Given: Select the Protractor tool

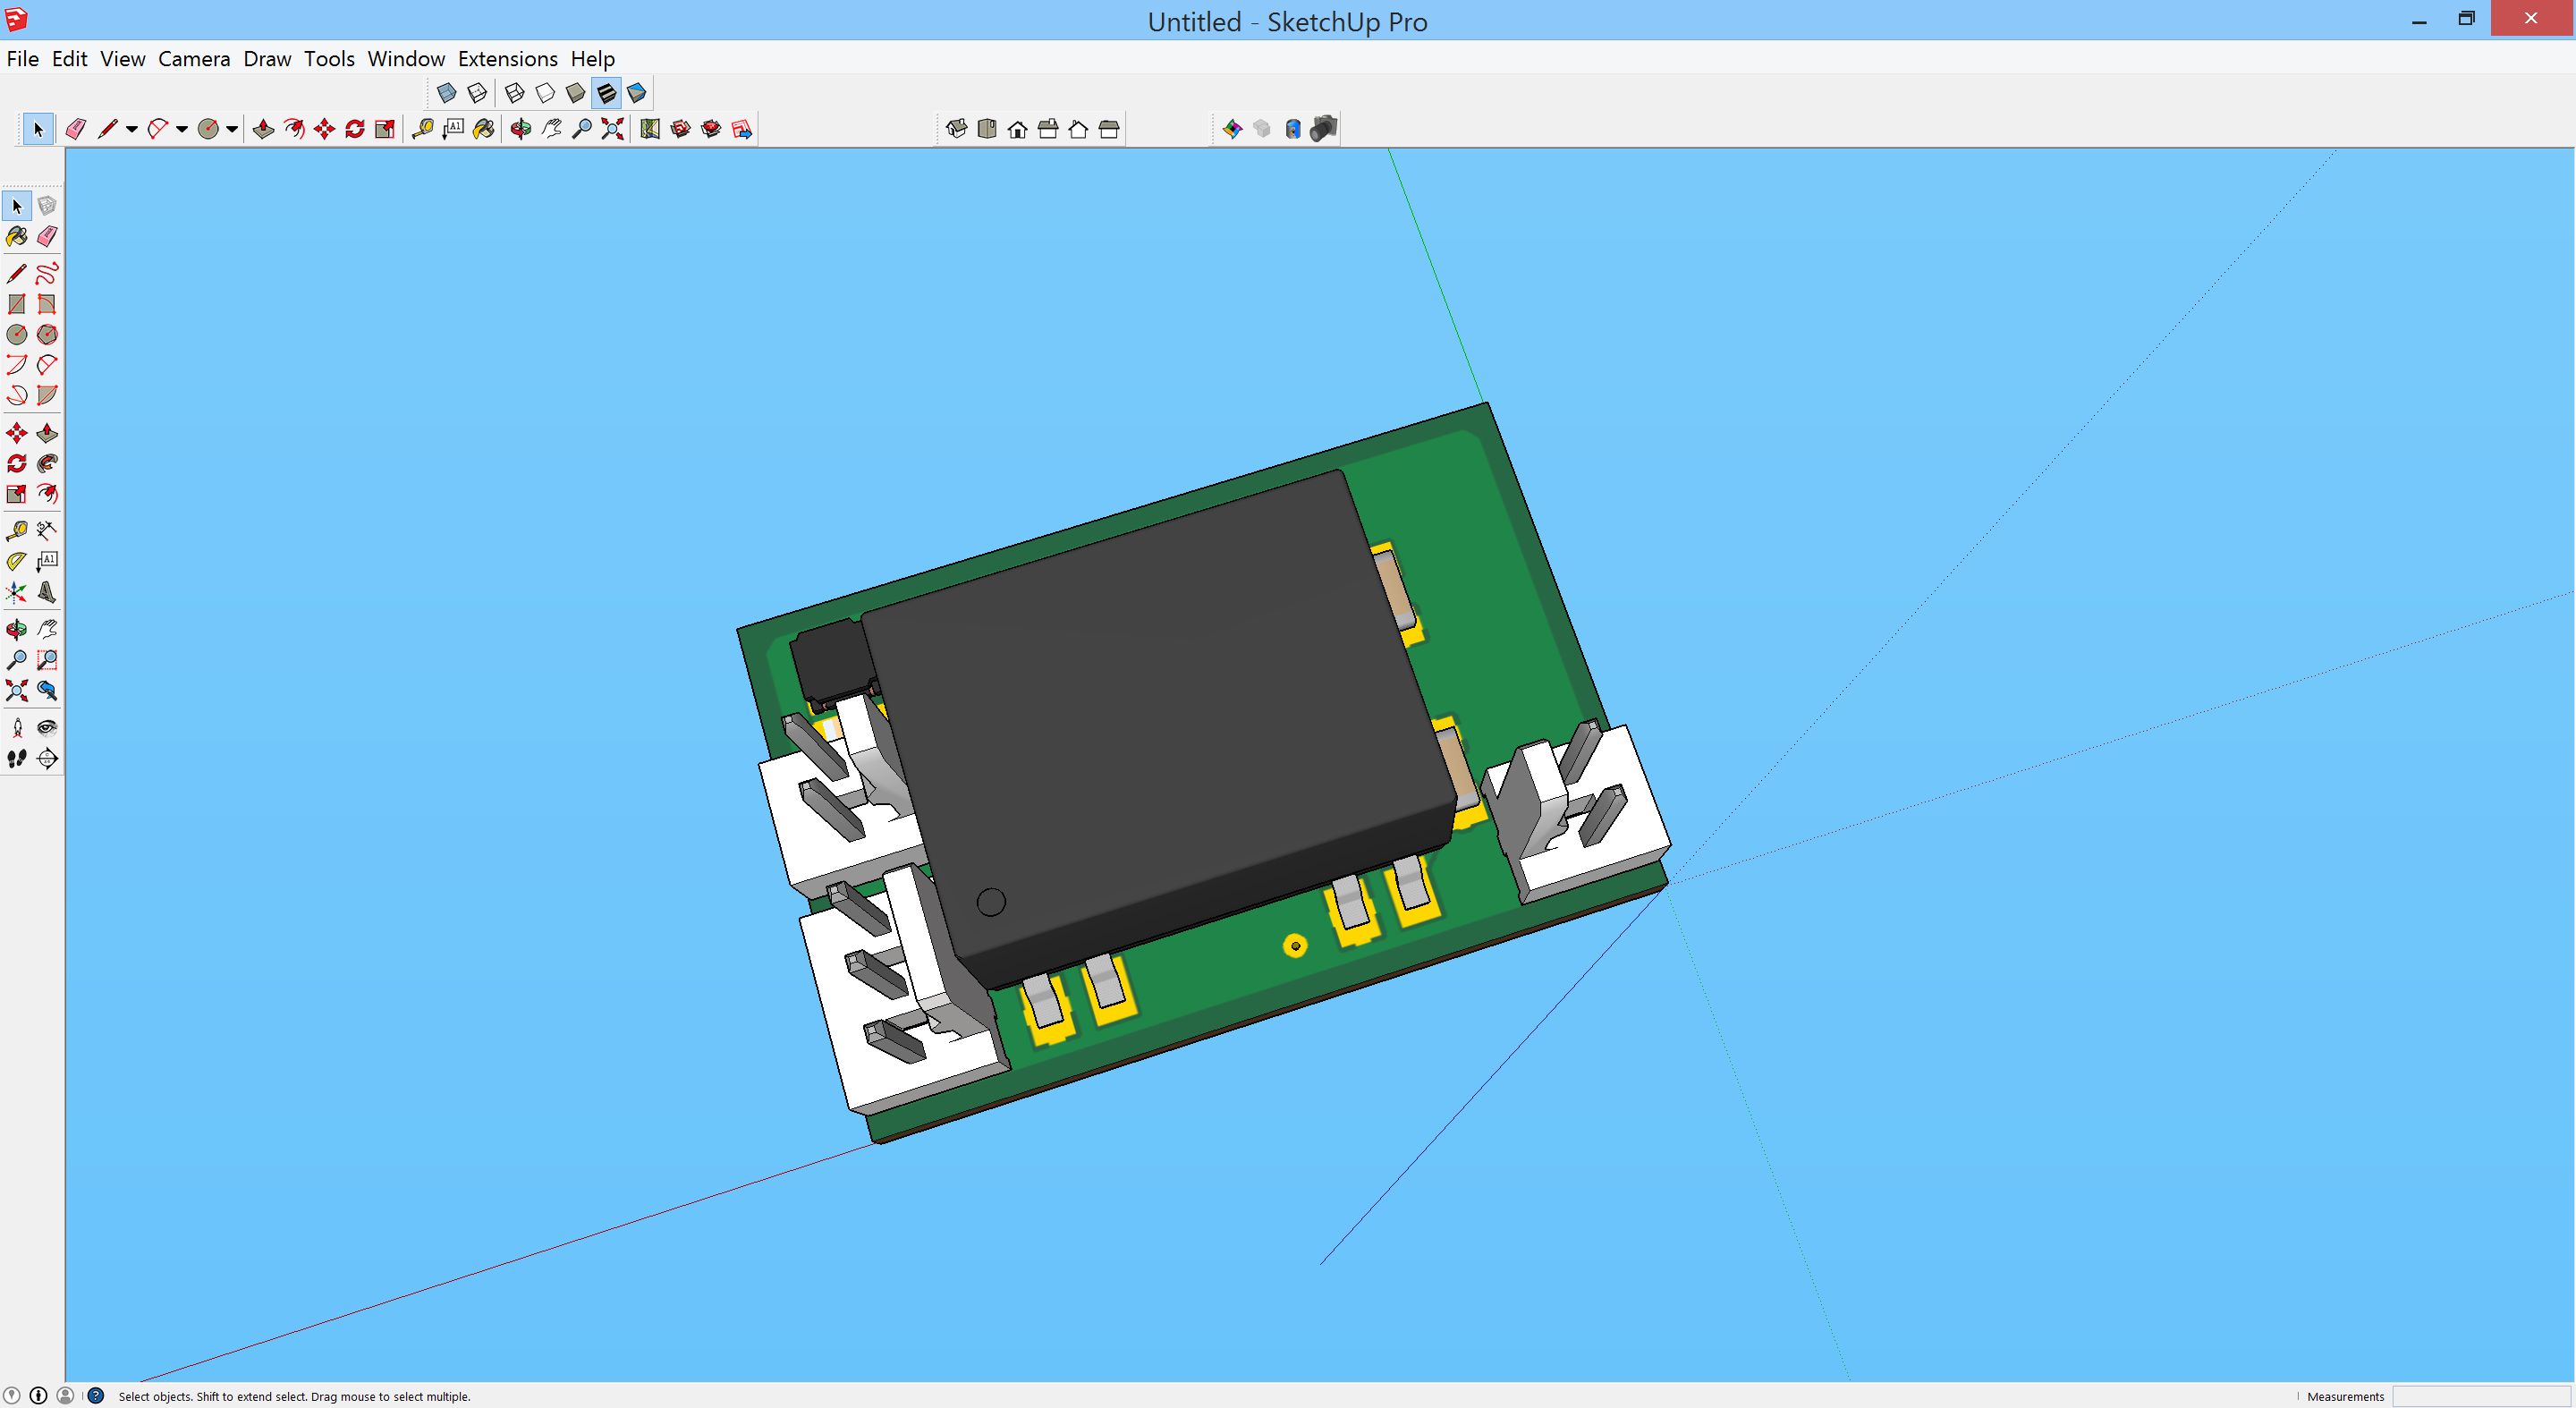Looking at the screenshot, I should pos(17,561).
